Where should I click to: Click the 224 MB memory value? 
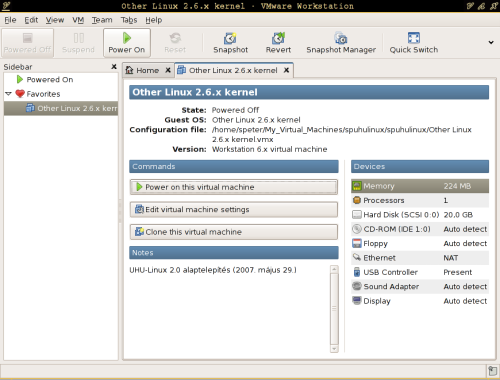pos(457,186)
